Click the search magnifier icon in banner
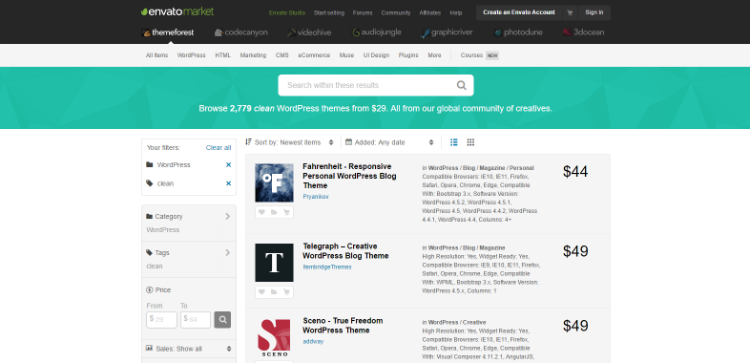This screenshot has width=750, height=363. coord(461,85)
